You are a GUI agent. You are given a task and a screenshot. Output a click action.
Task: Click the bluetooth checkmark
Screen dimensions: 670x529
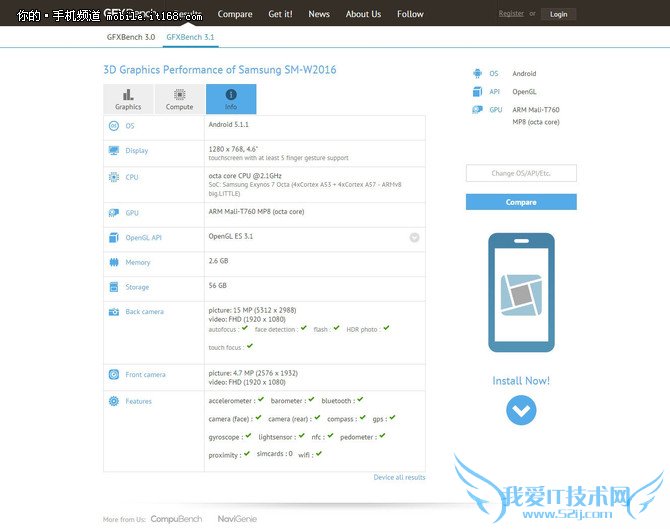pyautogui.click(x=360, y=400)
